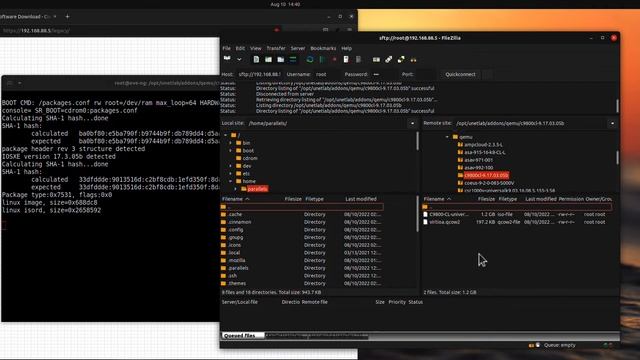Open the Transfer menu

pos(276,48)
